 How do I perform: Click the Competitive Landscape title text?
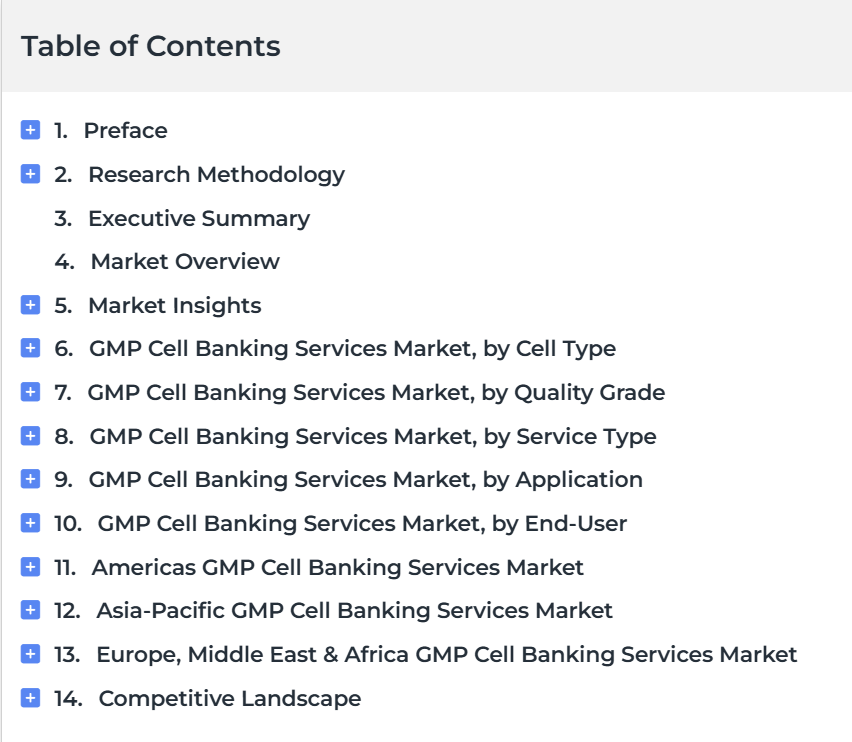[x=230, y=699]
